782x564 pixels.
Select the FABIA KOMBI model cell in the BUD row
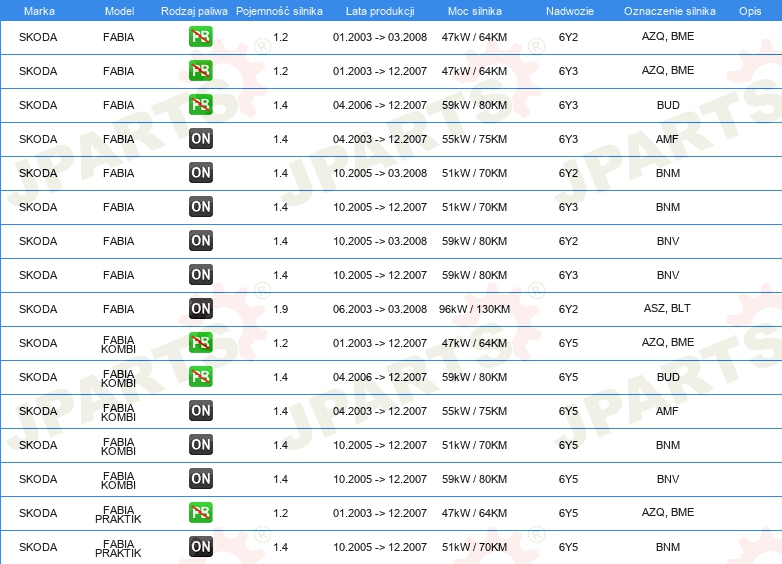pyautogui.click(x=118, y=378)
